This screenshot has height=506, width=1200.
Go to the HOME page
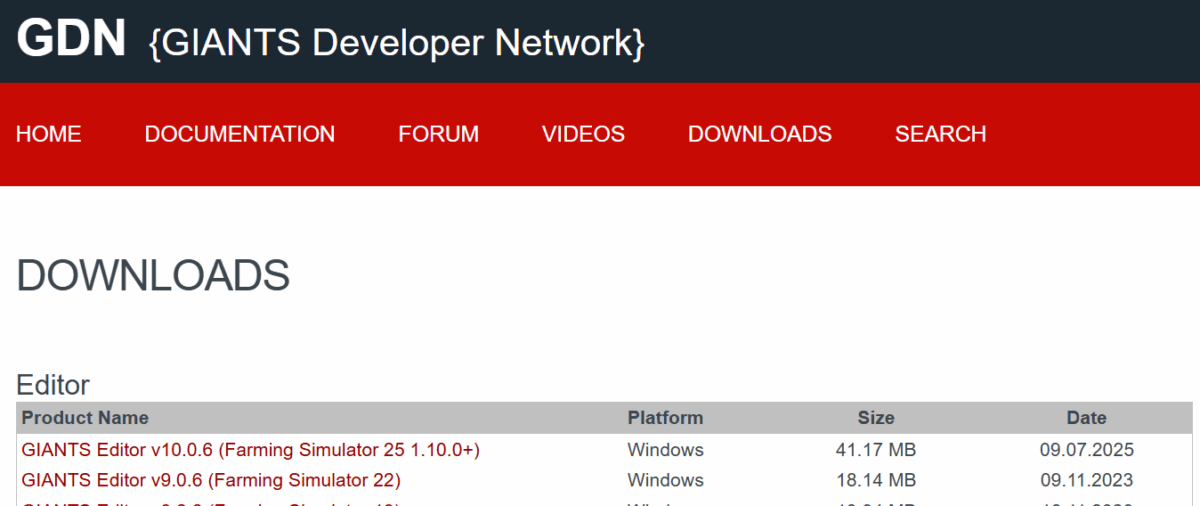[49, 134]
